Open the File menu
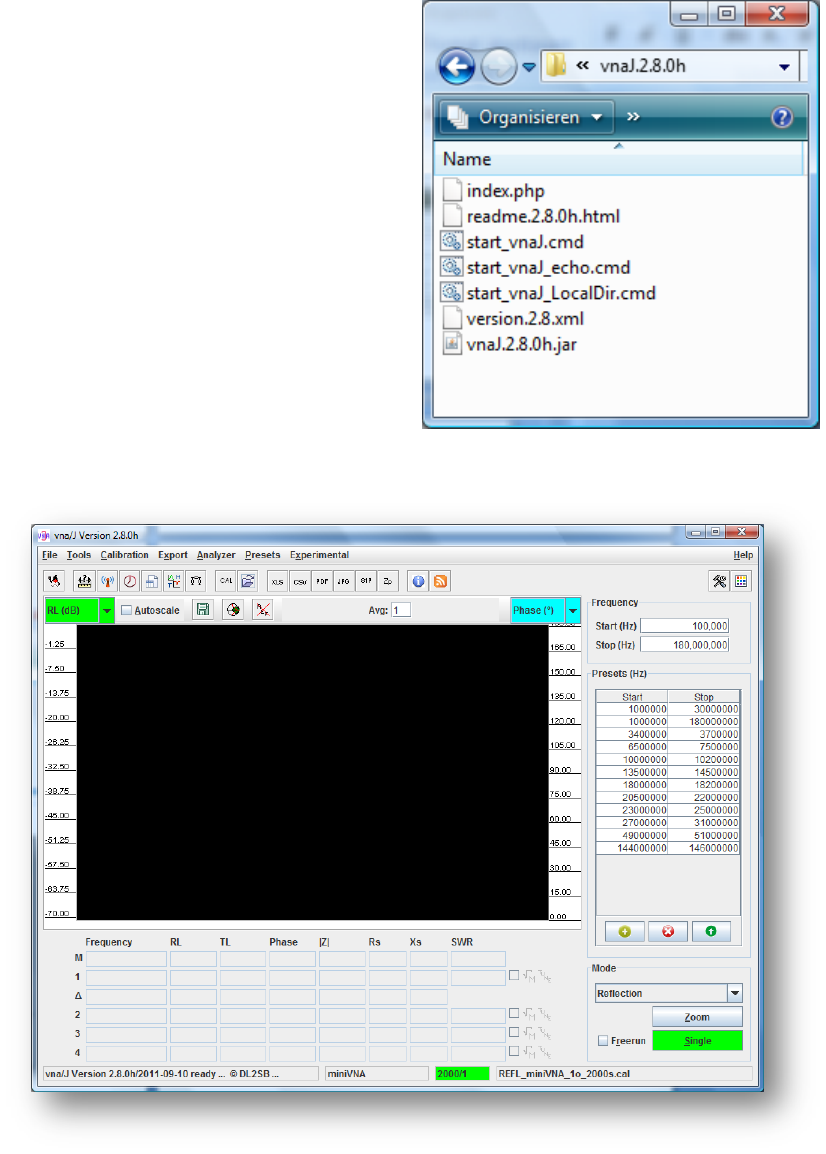 click(49, 555)
